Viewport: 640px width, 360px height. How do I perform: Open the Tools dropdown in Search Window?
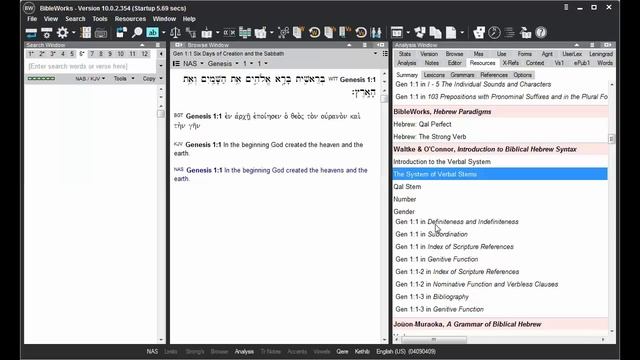click(x=124, y=78)
